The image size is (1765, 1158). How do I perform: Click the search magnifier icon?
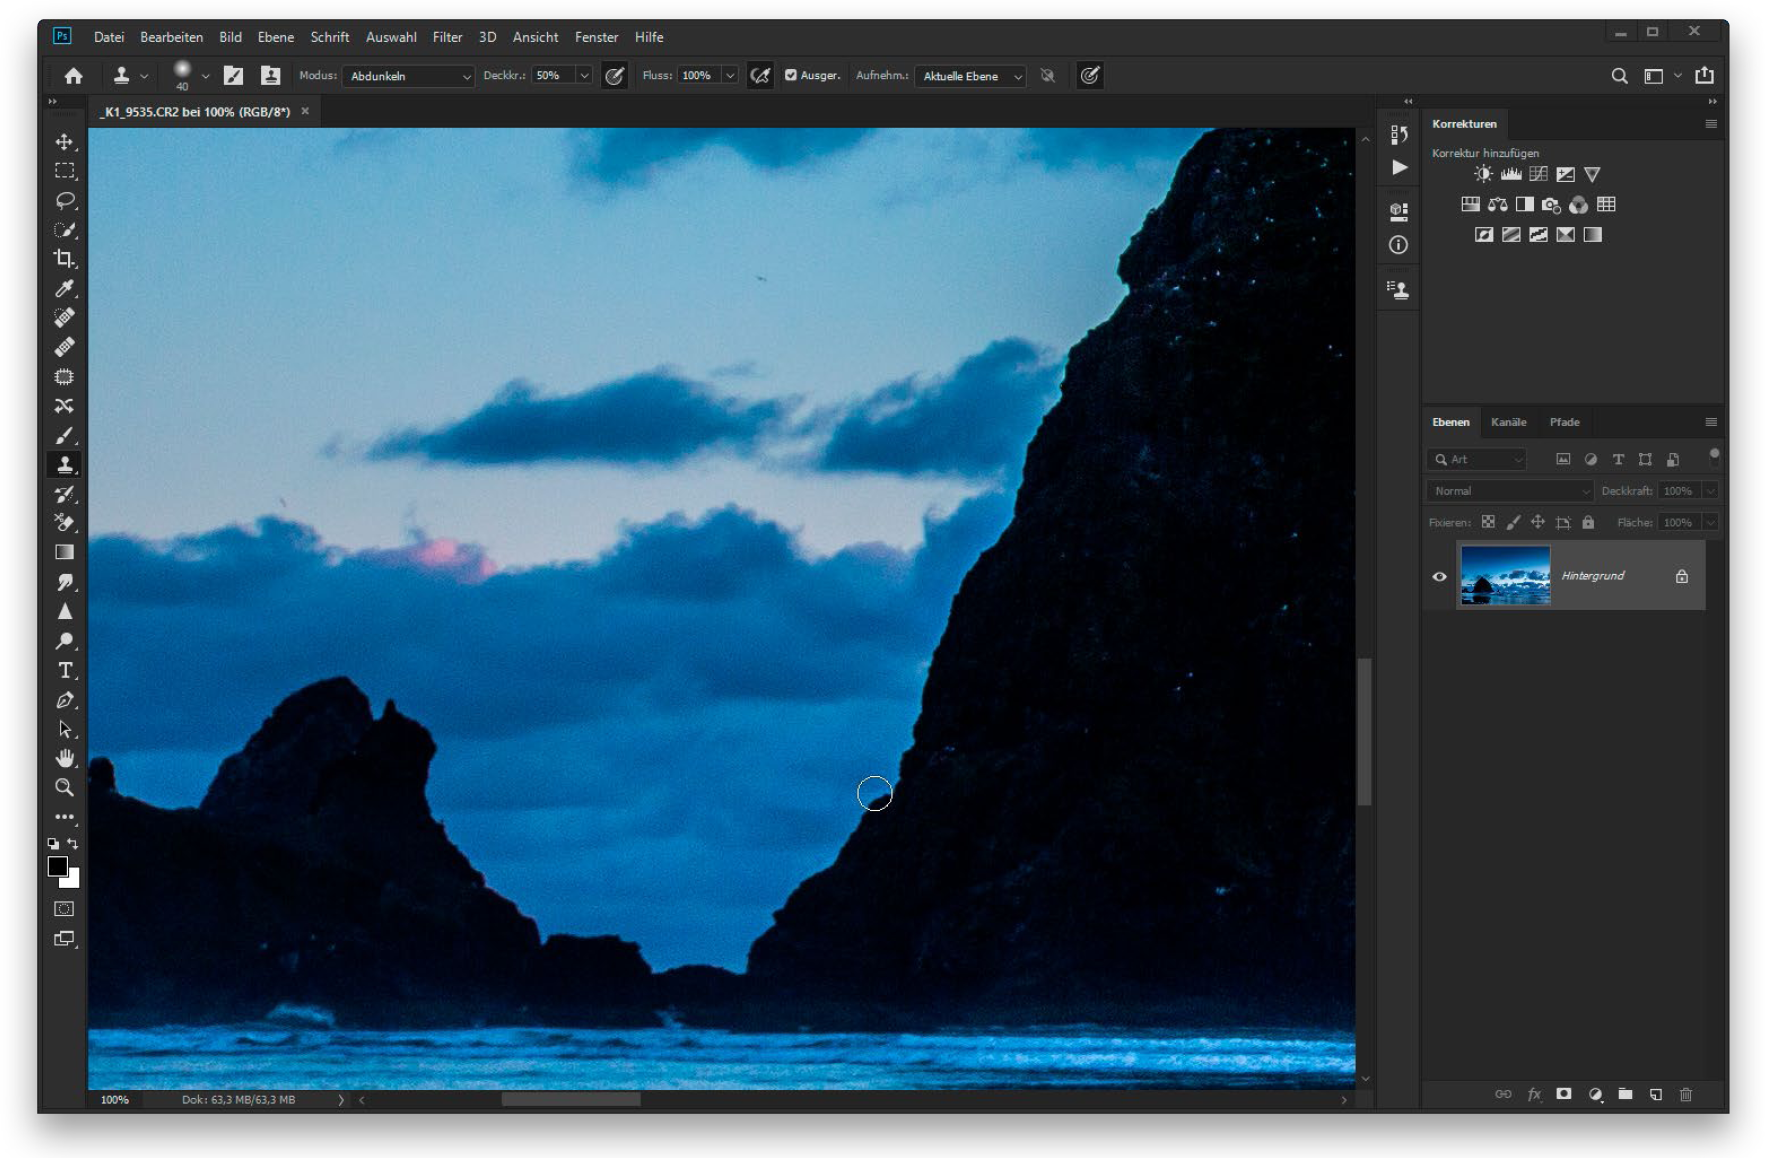pyautogui.click(x=1619, y=76)
